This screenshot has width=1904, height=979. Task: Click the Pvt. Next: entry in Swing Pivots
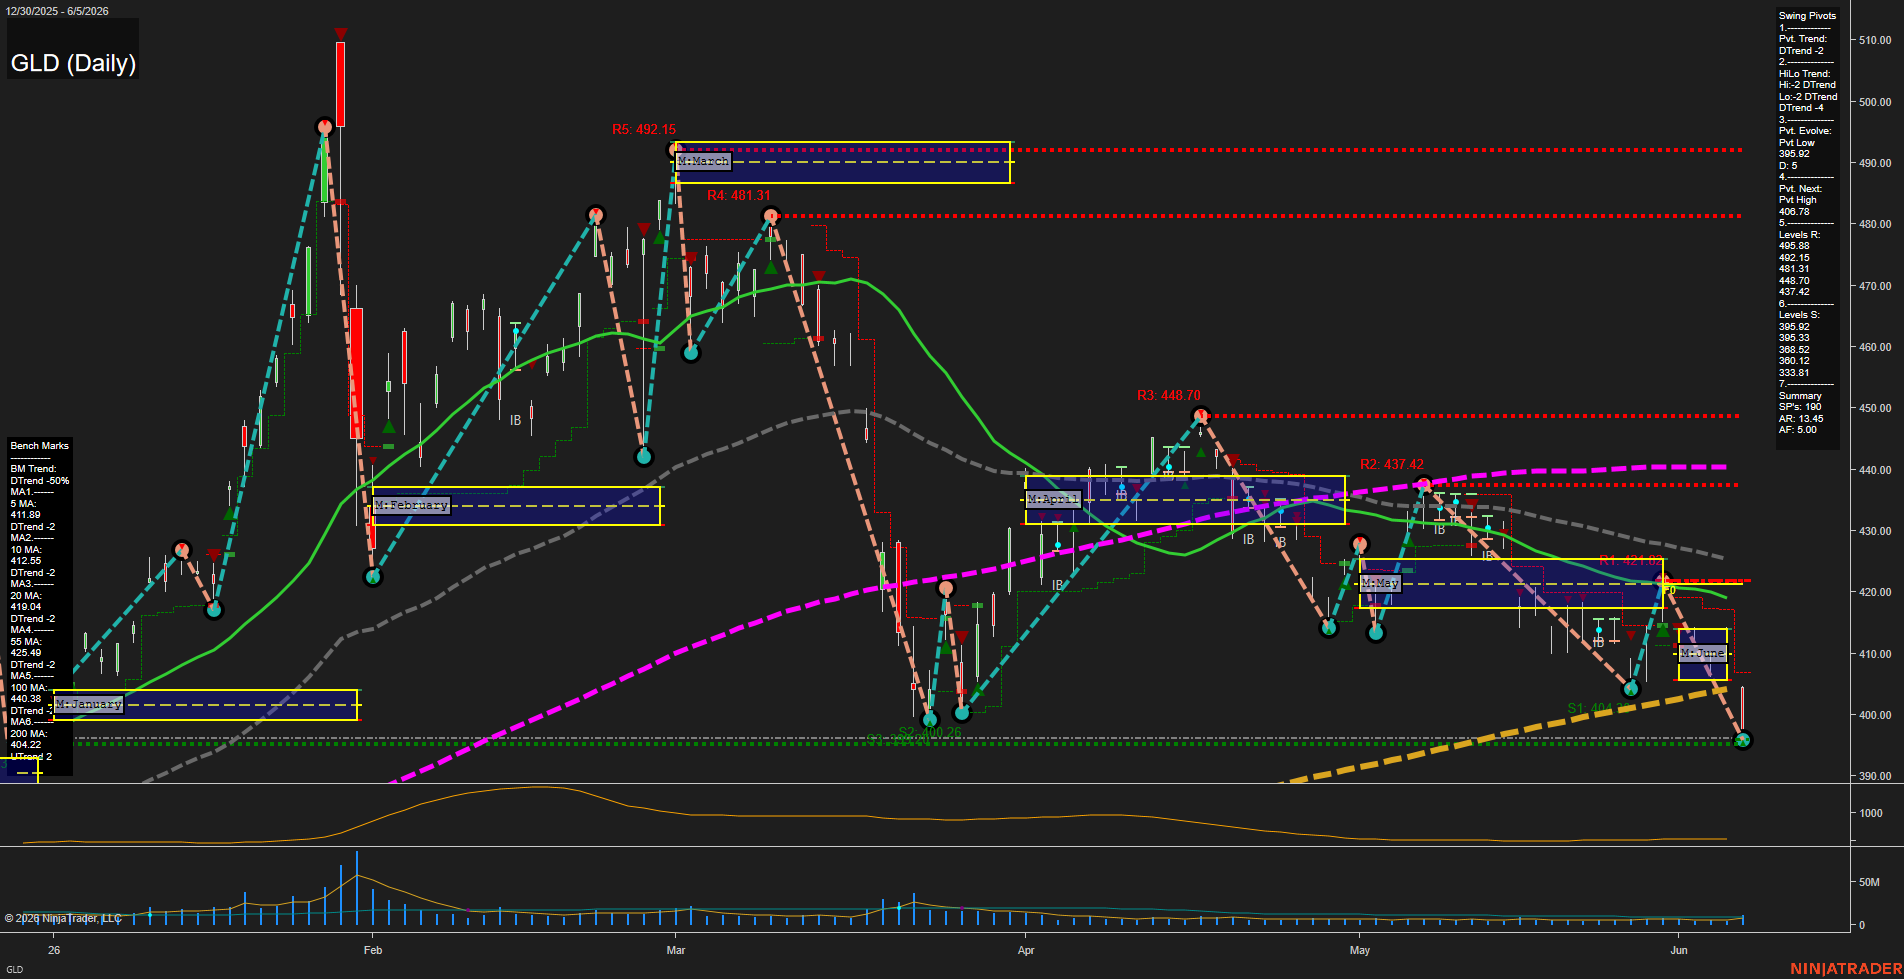point(1800,189)
